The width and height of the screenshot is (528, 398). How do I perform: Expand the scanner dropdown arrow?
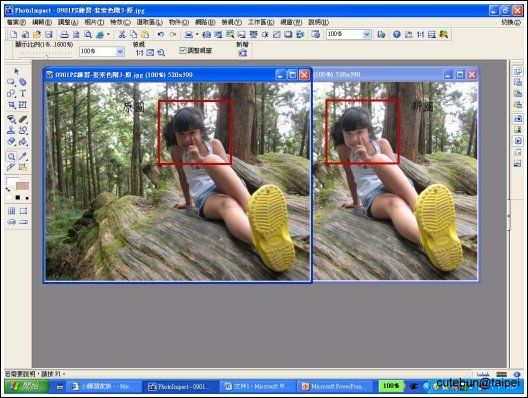pyautogui.click(x=197, y=34)
